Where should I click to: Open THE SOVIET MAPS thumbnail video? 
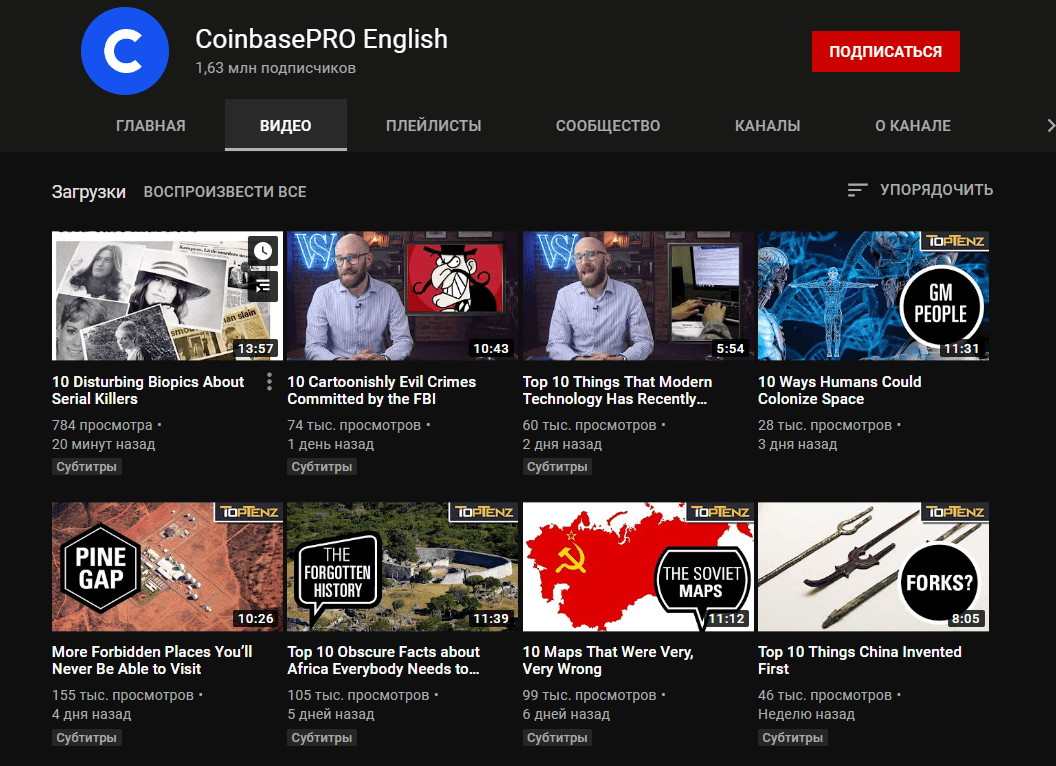tap(638, 567)
